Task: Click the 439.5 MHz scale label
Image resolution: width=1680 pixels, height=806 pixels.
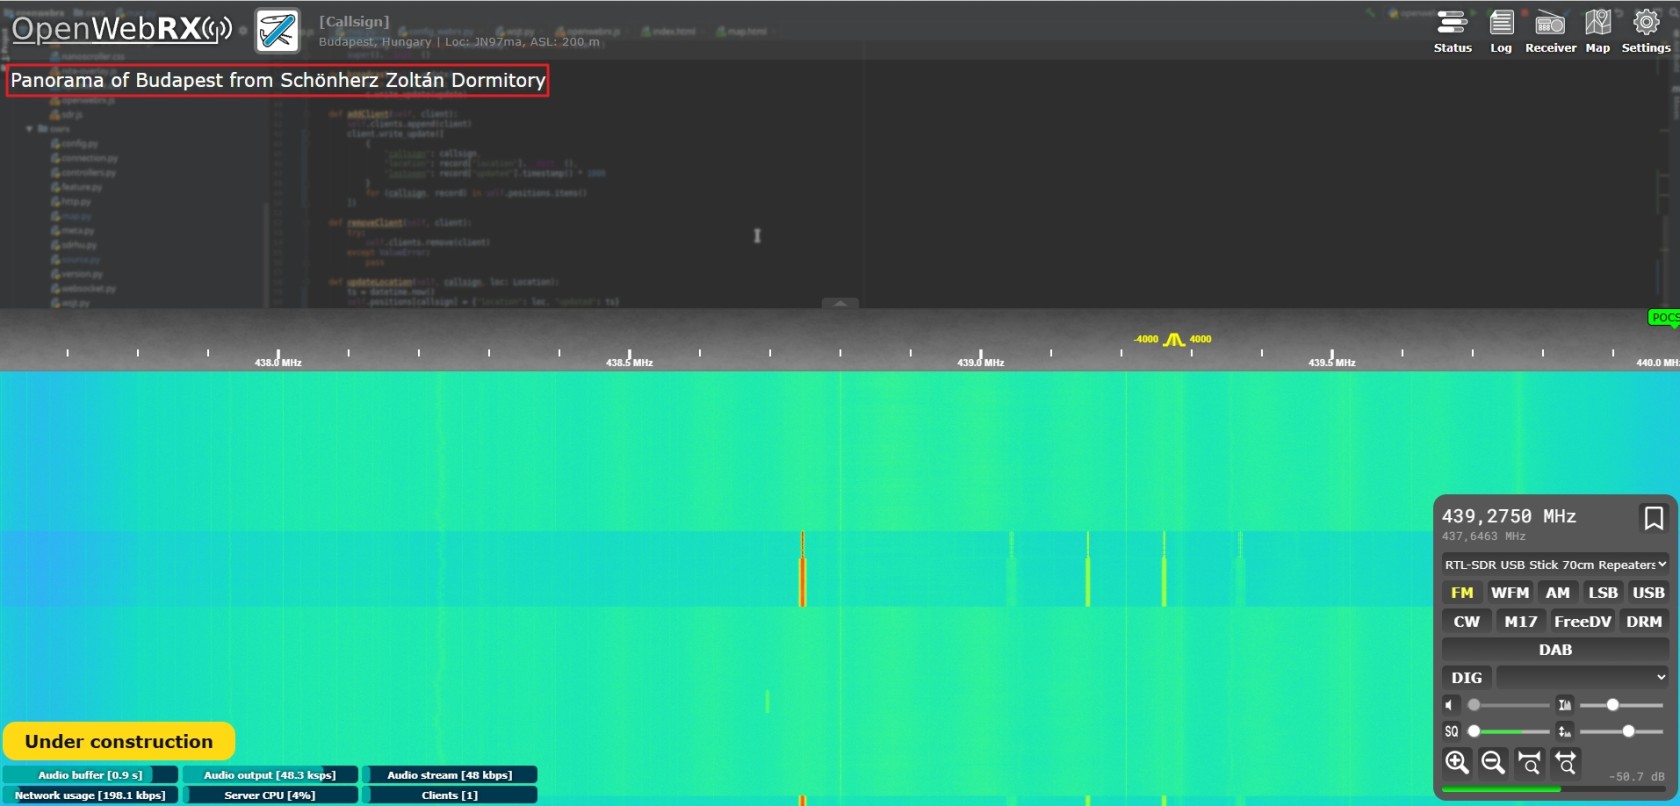Action: pos(1332,363)
